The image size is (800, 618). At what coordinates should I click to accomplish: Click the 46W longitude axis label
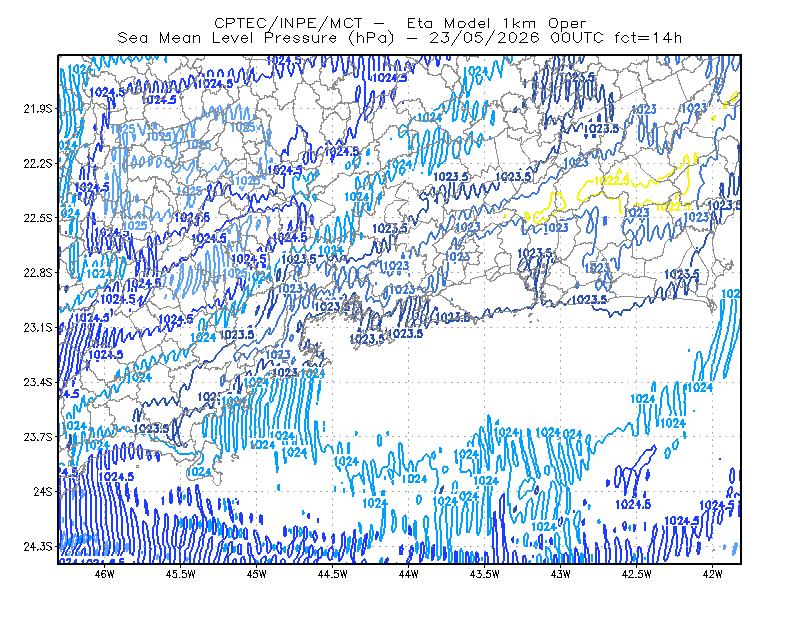point(104,574)
